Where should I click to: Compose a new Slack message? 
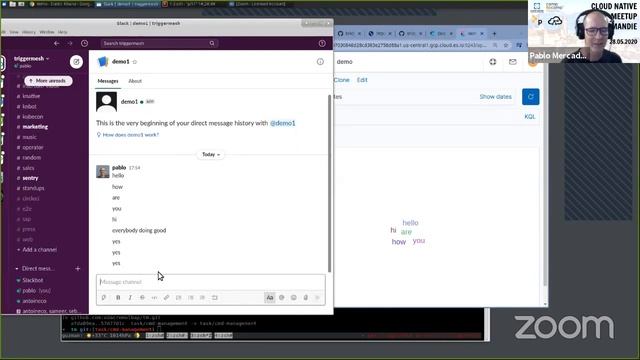point(76,62)
